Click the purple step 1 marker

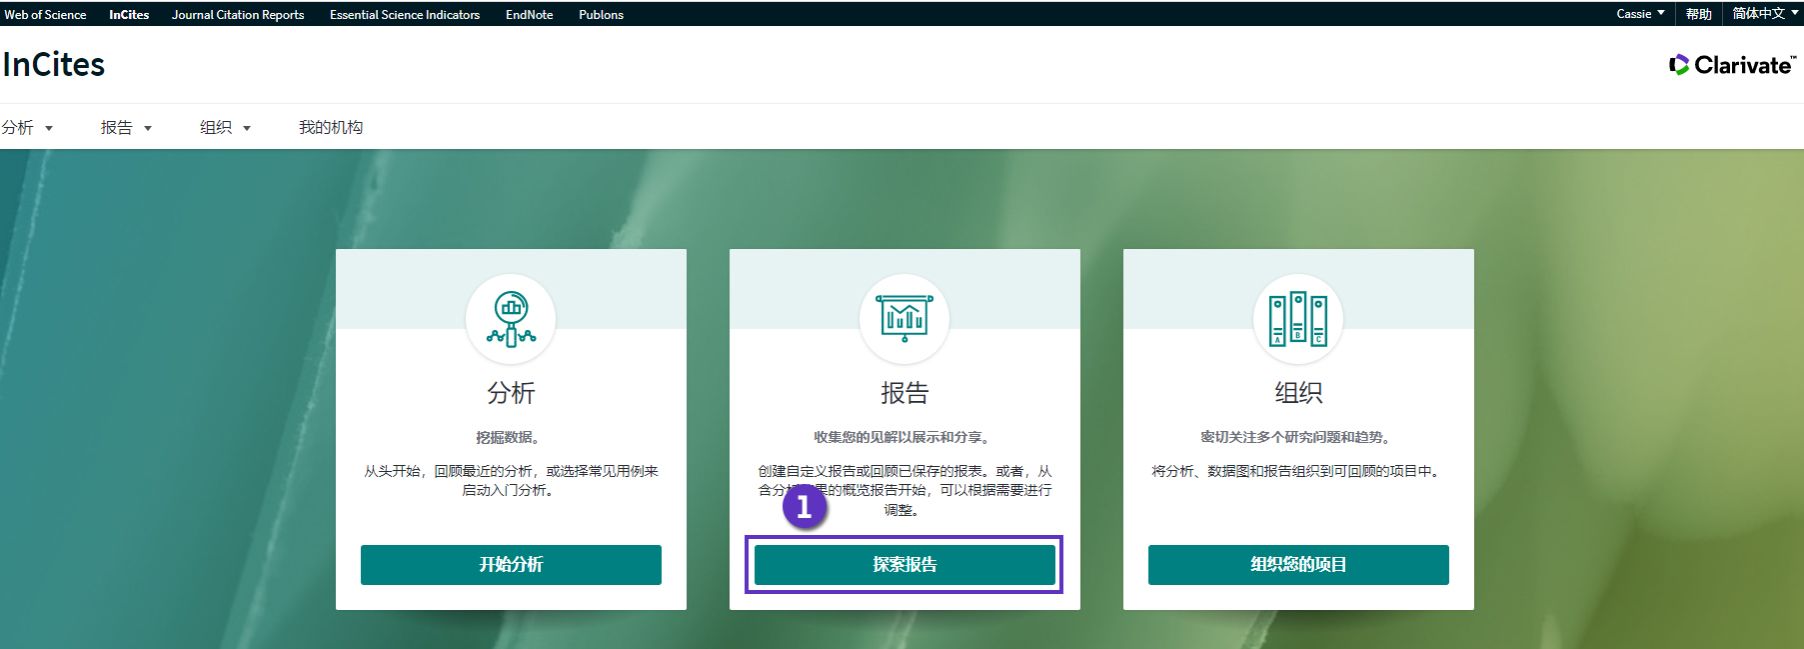click(804, 507)
